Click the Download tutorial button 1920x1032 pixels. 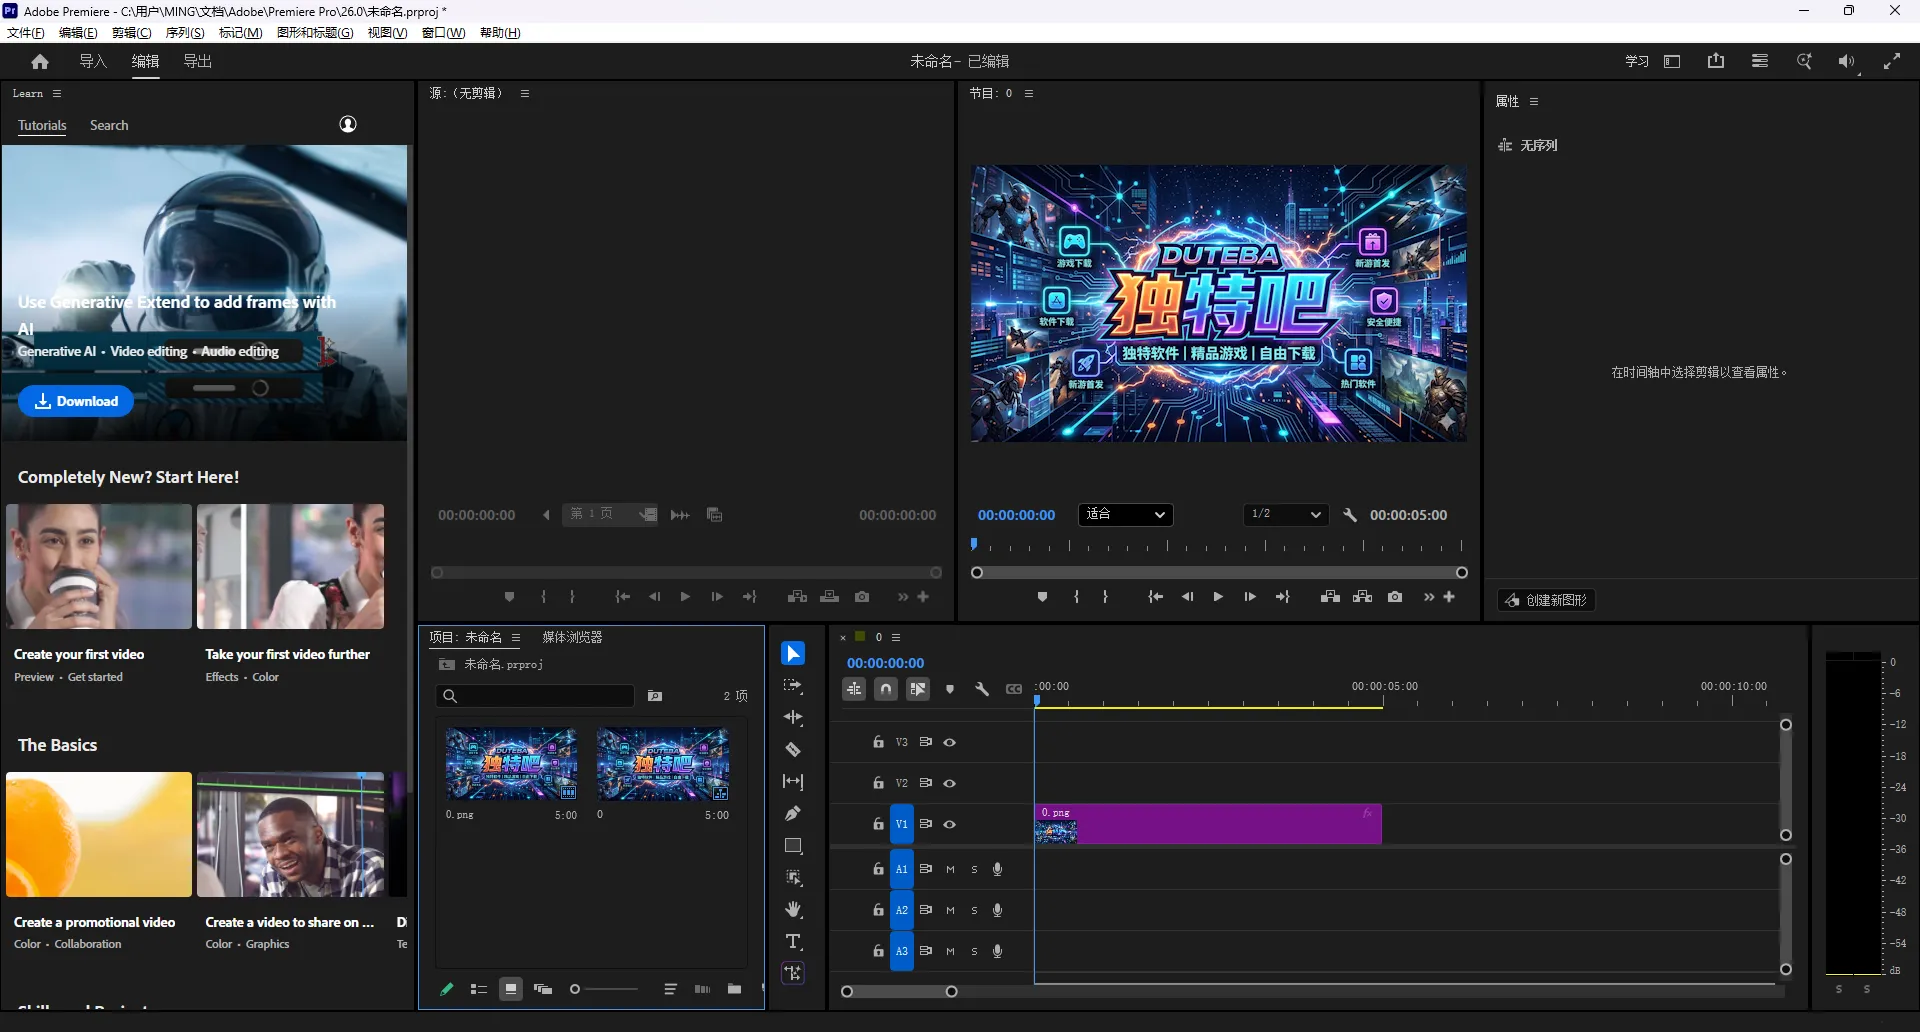coord(76,401)
